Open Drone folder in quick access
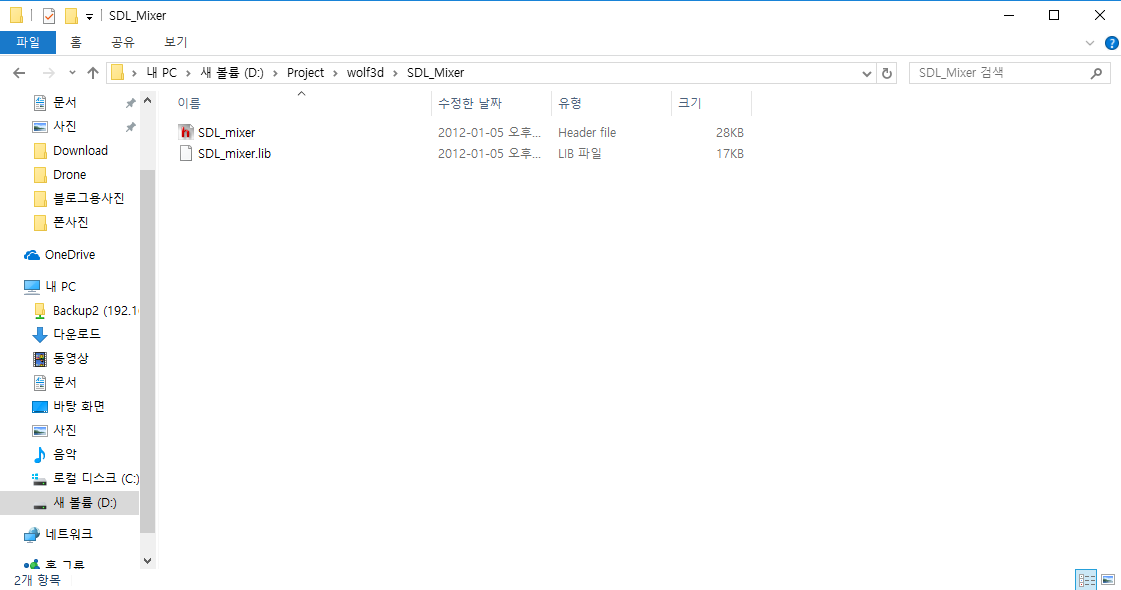The image size is (1121, 590). pyautogui.click(x=69, y=174)
